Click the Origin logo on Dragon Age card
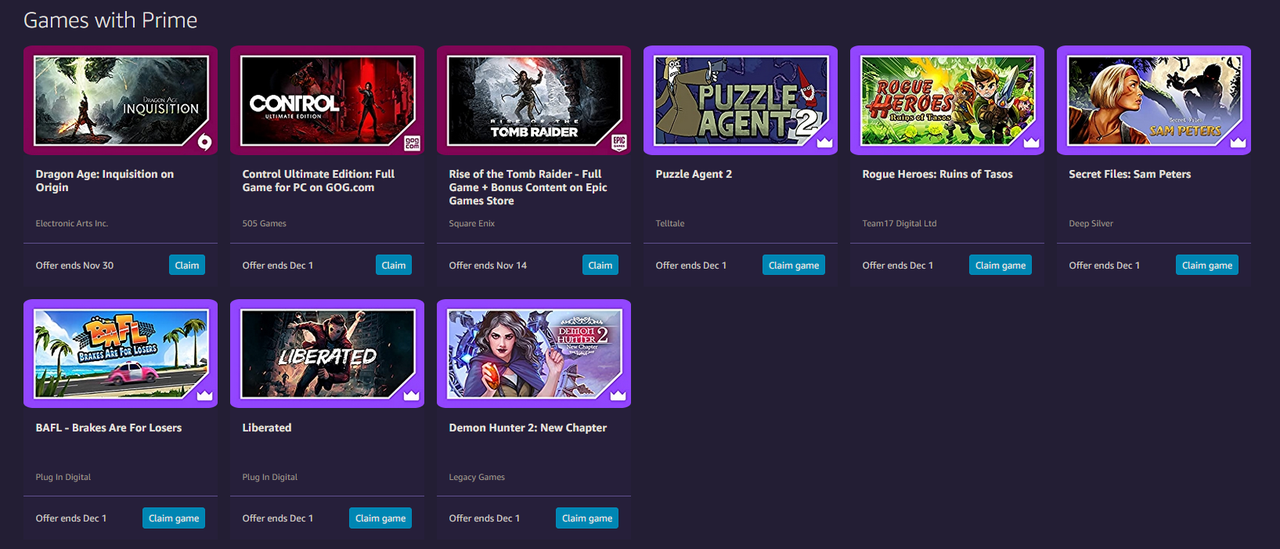Image resolution: width=1280 pixels, height=549 pixels. [x=204, y=142]
